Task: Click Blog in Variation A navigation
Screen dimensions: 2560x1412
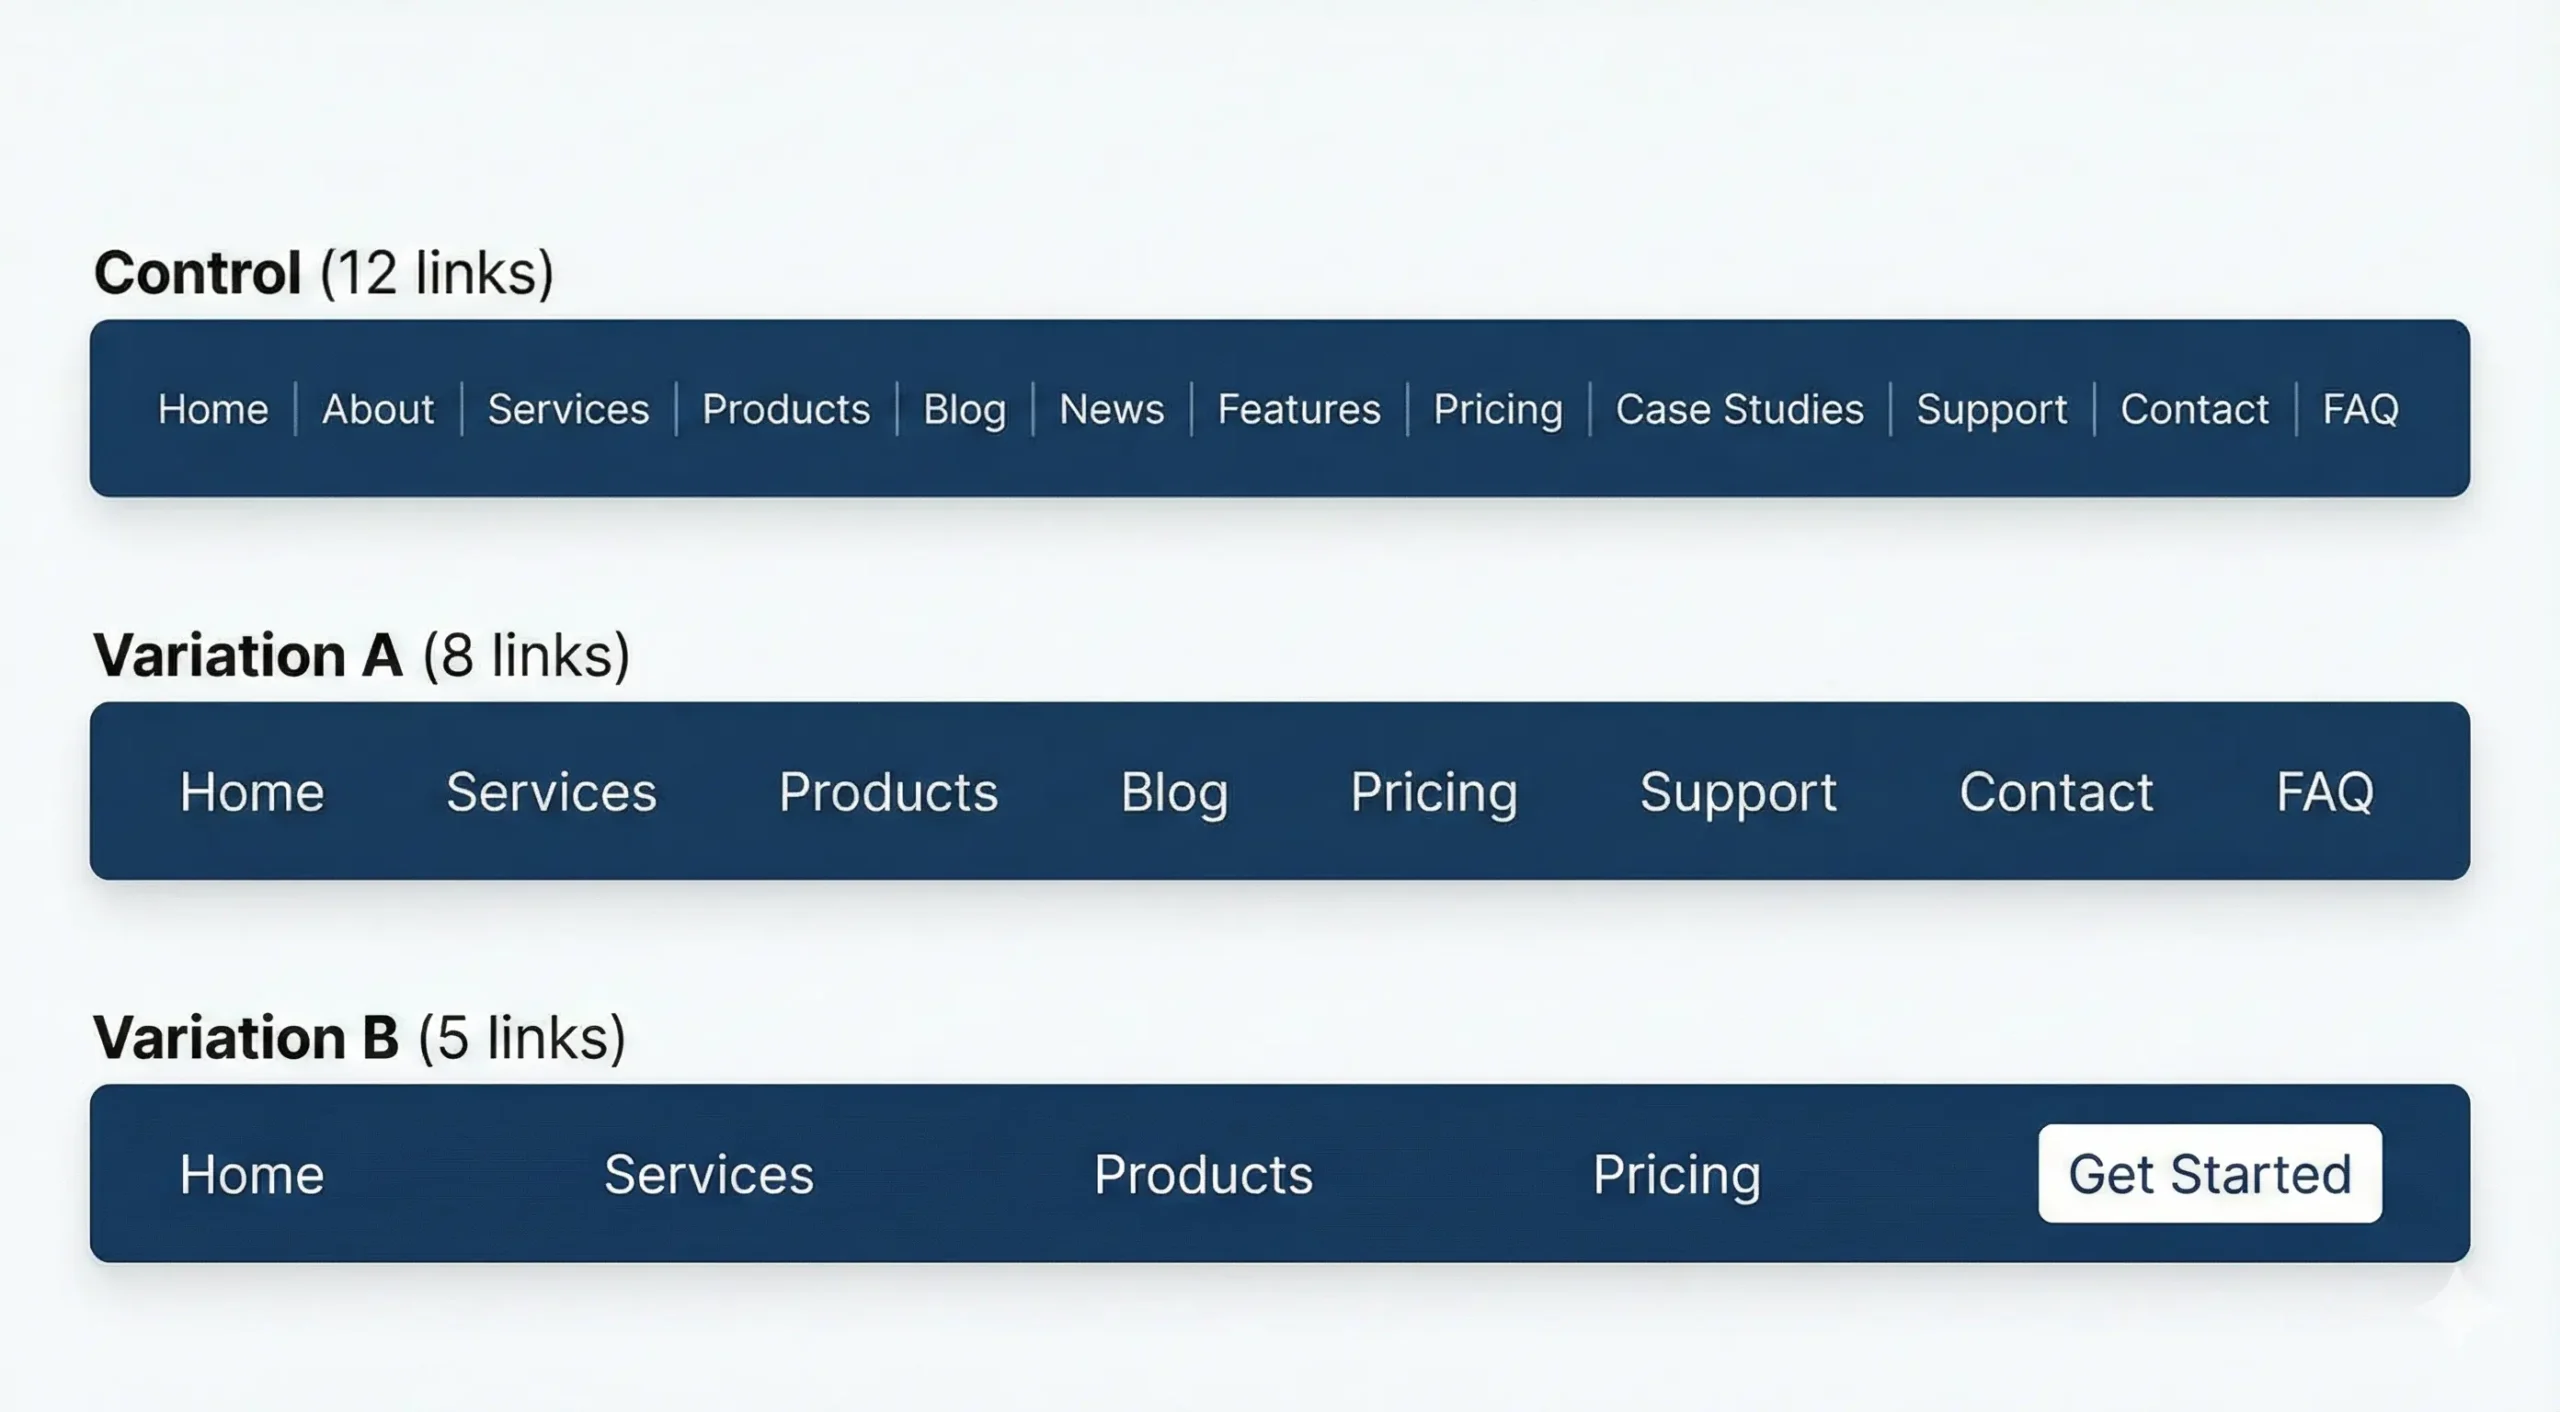Action: click(1175, 791)
